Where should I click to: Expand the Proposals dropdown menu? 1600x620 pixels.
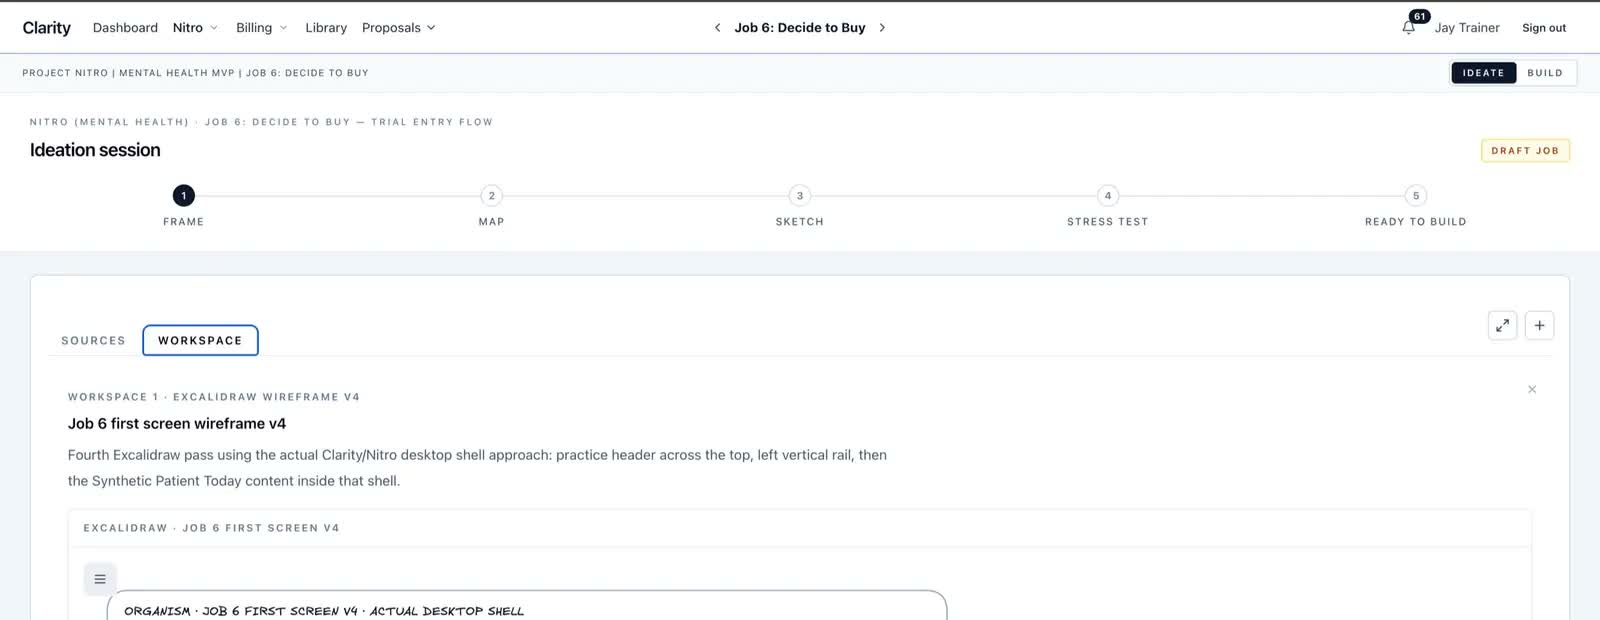(x=398, y=28)
